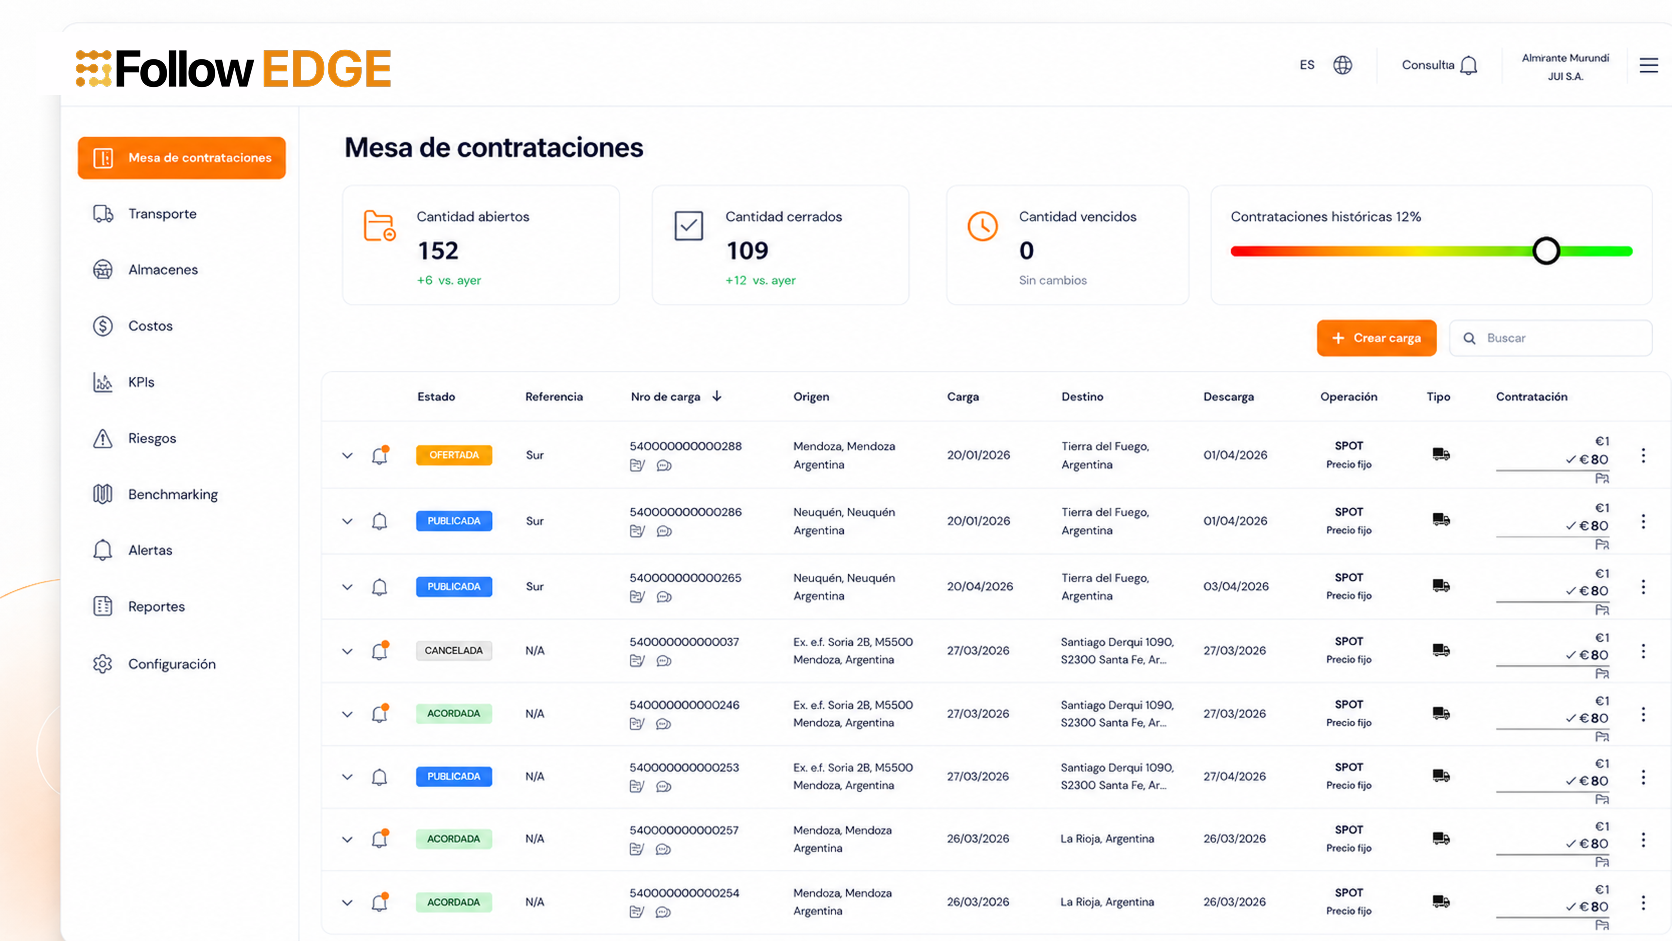Expand row for carga 540000000000265
This screenshot has height=941, width=1672.
point(347,588)
